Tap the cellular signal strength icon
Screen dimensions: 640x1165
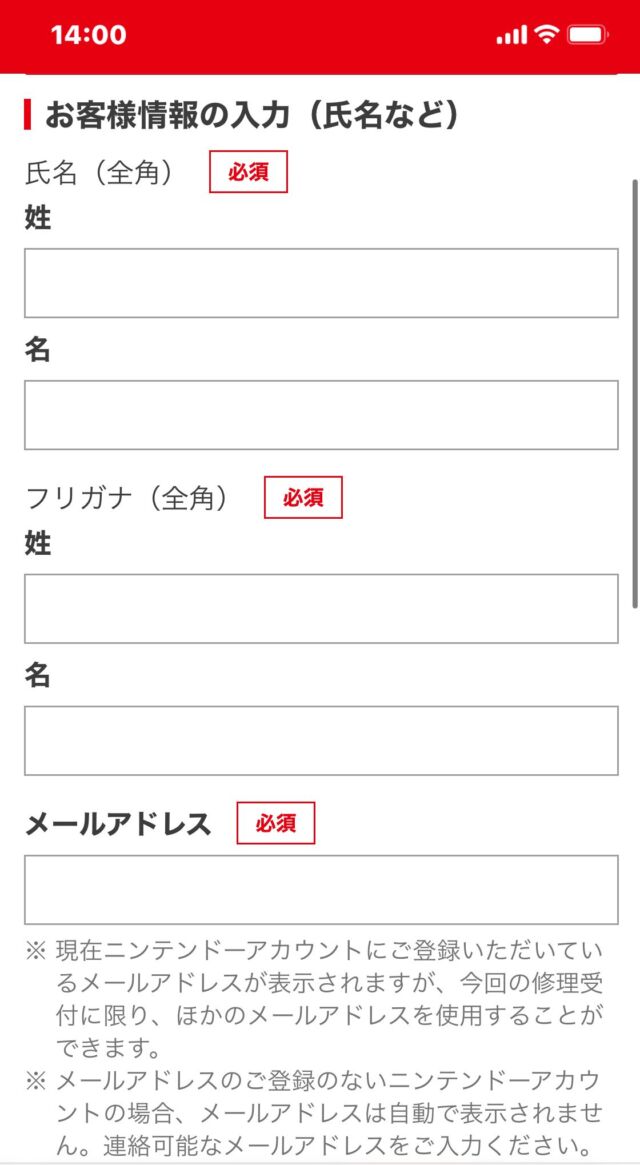pos(510,35)
